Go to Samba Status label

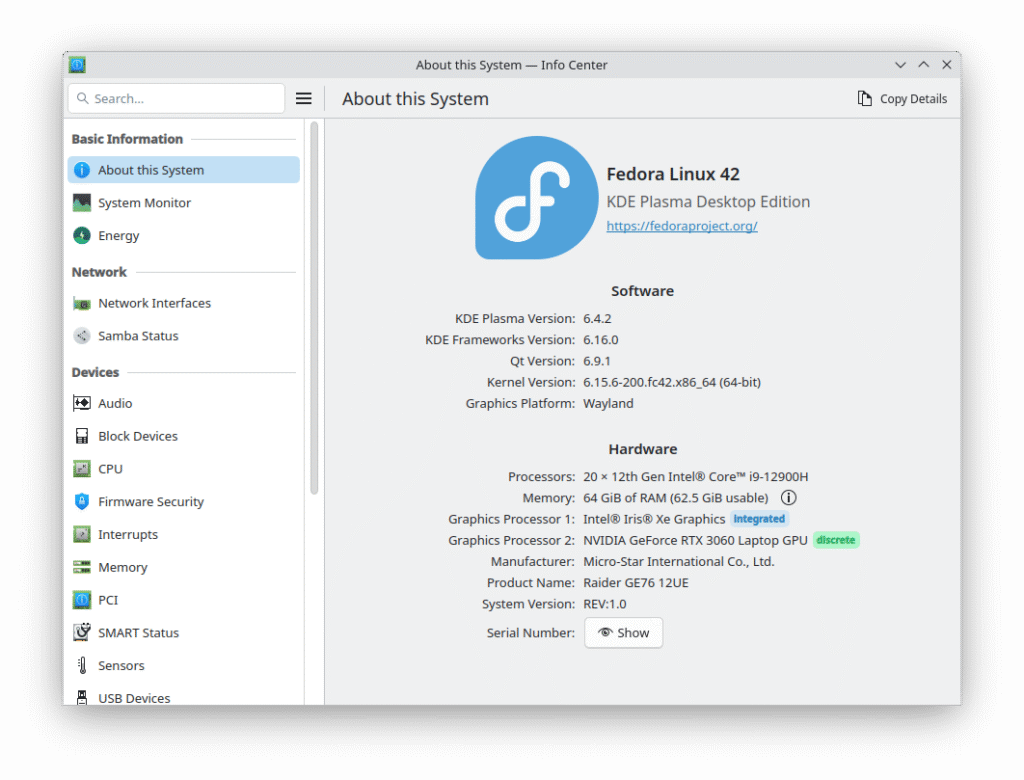point(138,336)
